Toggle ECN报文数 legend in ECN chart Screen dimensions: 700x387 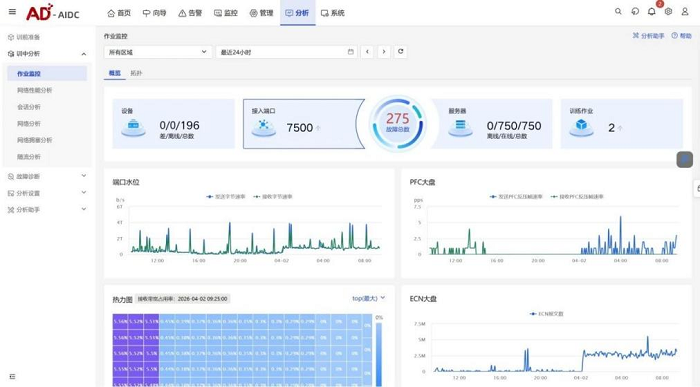[x=546, y=314]
